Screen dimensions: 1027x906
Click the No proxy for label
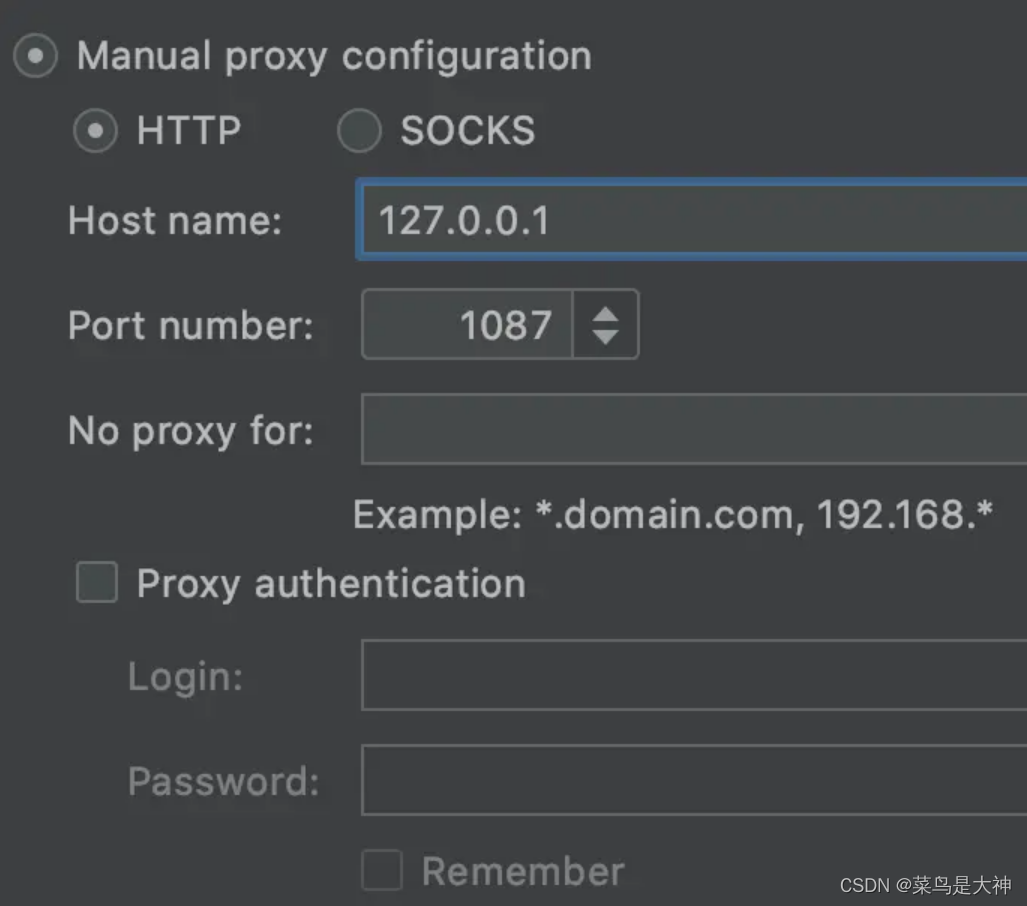190,431
